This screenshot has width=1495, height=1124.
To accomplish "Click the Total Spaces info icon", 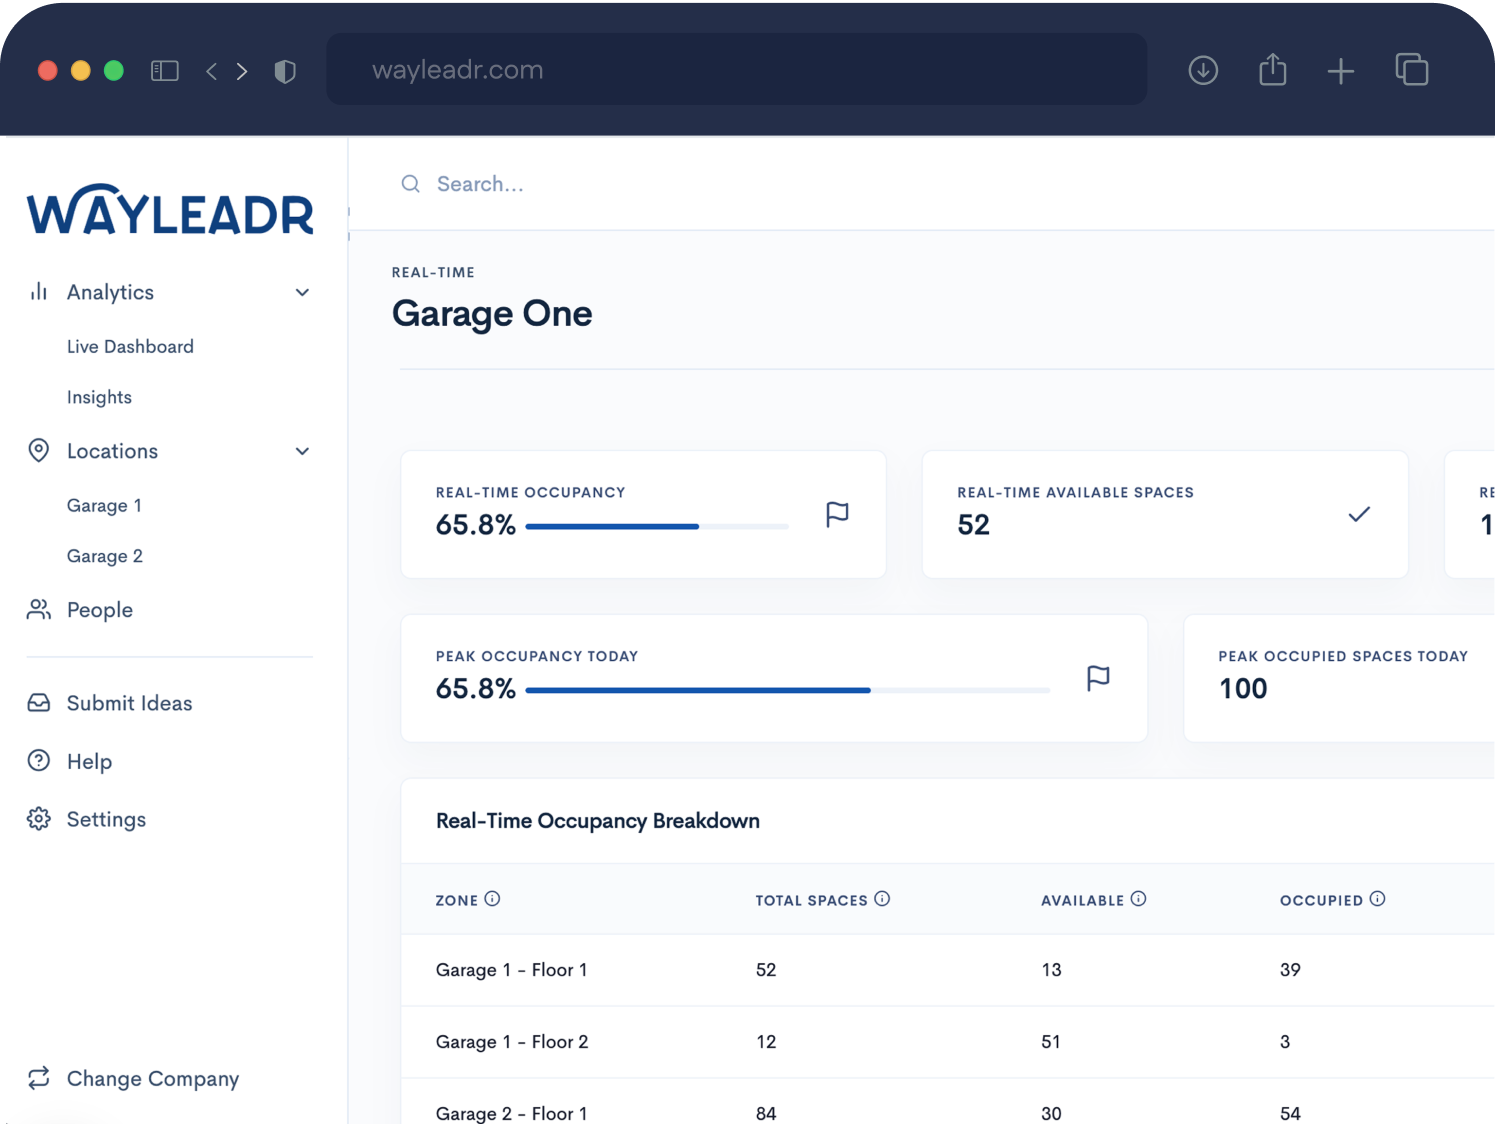I will (x=881, y=898).
